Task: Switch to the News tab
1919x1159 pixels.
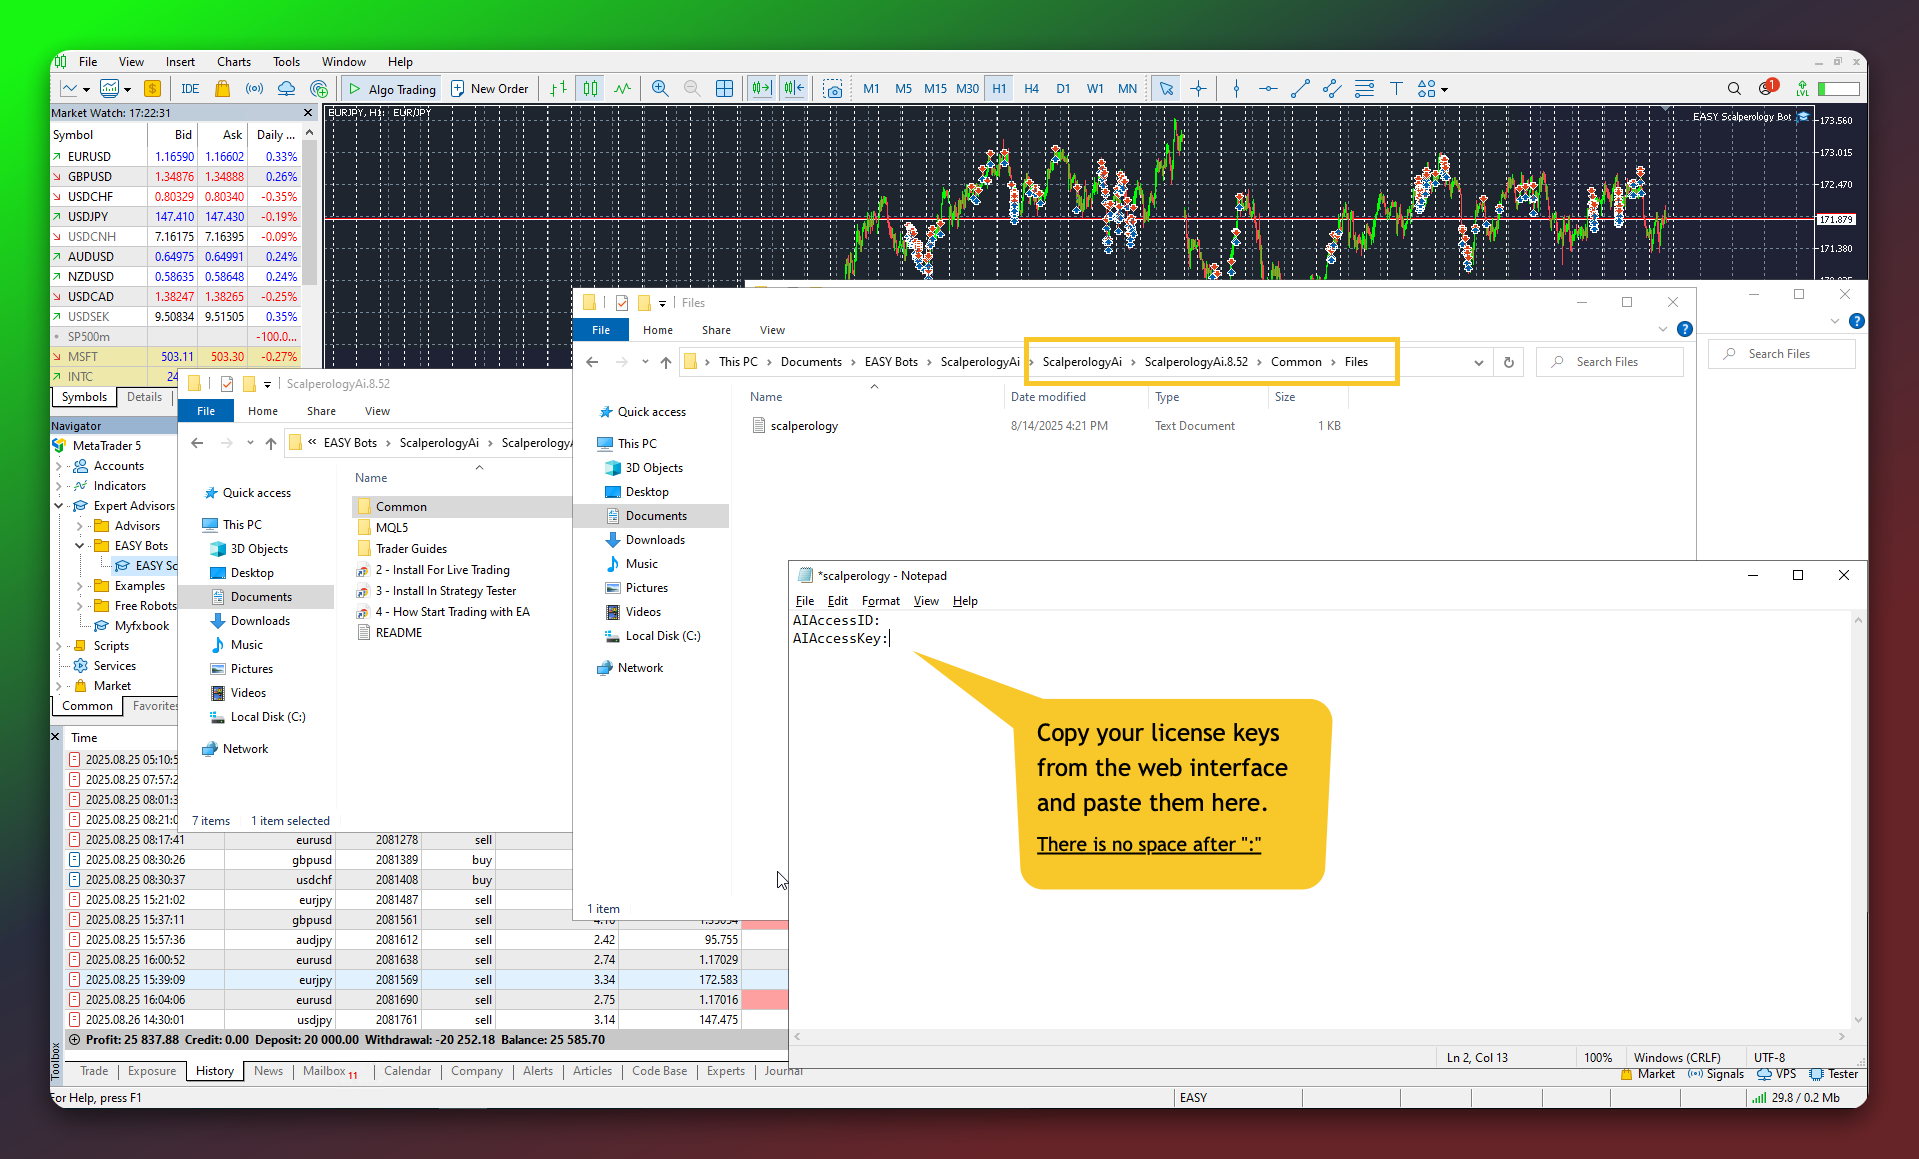Action: tap(268, 1071)
